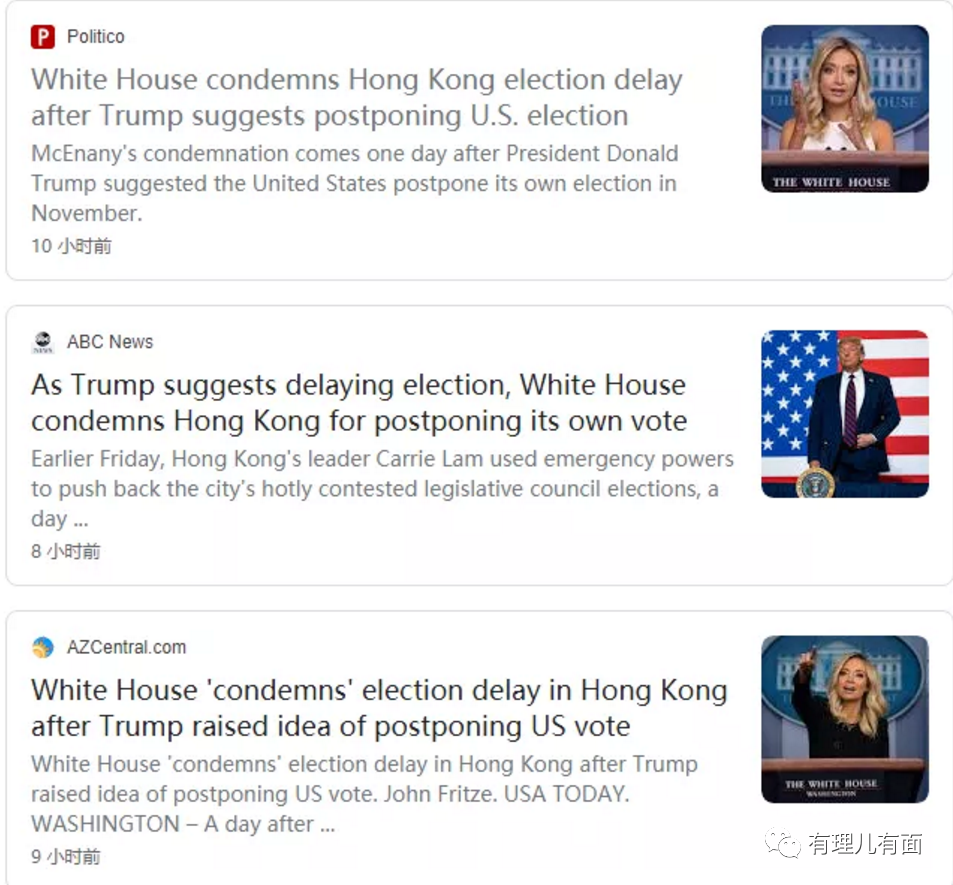Open the AZCentral thumbnail of pointing spokeswoman
Image resolution: width=953 pixels, height=885 pixels.
(x=845, y=719)
